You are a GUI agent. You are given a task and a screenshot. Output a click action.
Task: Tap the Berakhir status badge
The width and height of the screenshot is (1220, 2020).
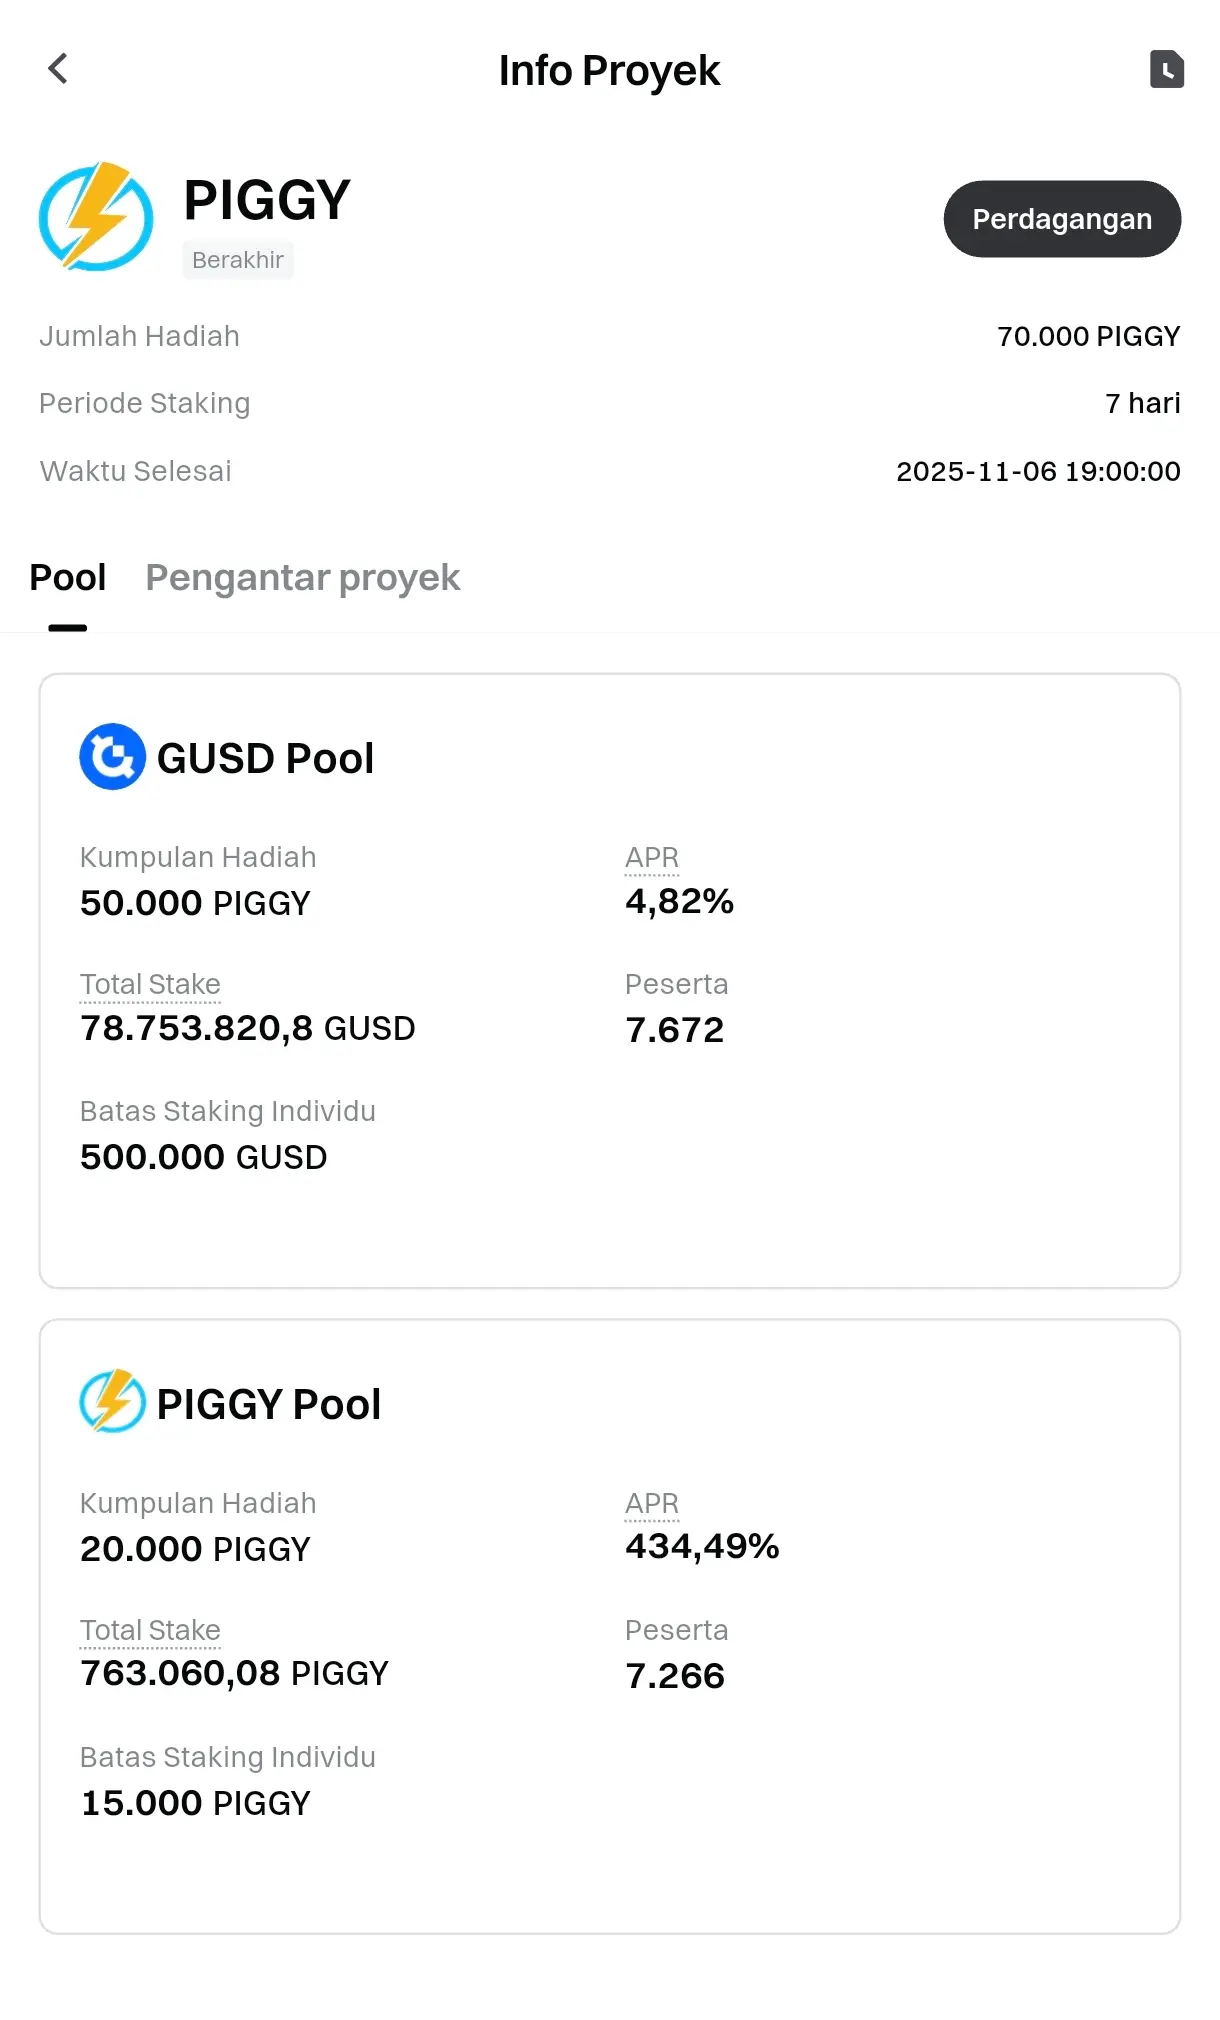point(238,260)
